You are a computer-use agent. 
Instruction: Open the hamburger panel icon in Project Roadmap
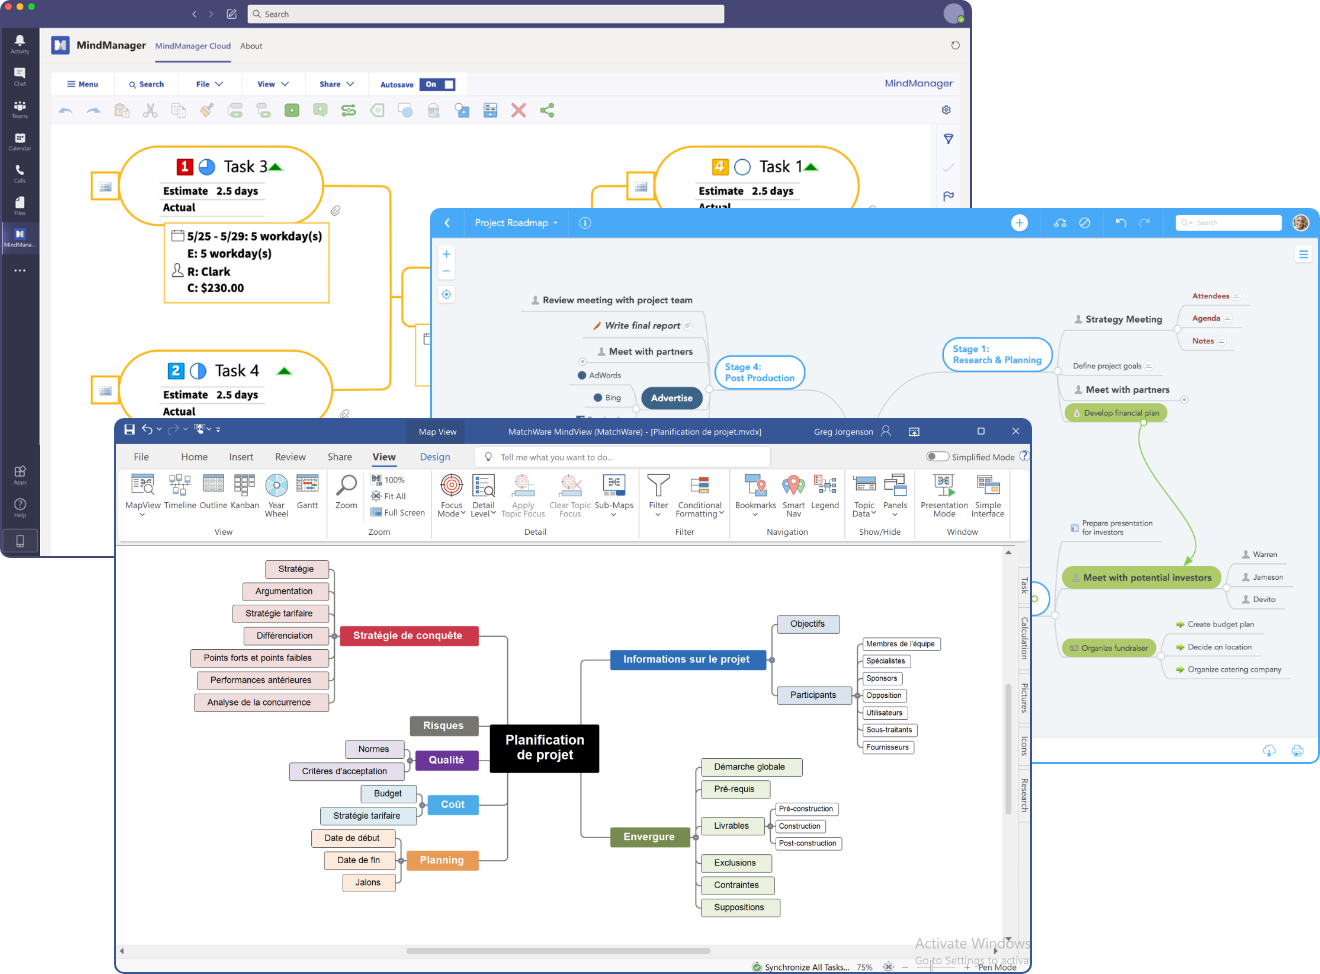pyautogui.click(x=1303, y=255)
